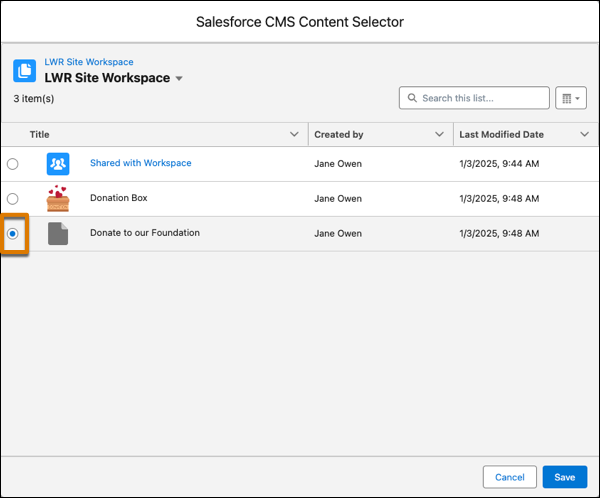Screen dimensions: 600x498
Task: Click the gray document icon for Donate to our Foundation
Action: (58, 233)
